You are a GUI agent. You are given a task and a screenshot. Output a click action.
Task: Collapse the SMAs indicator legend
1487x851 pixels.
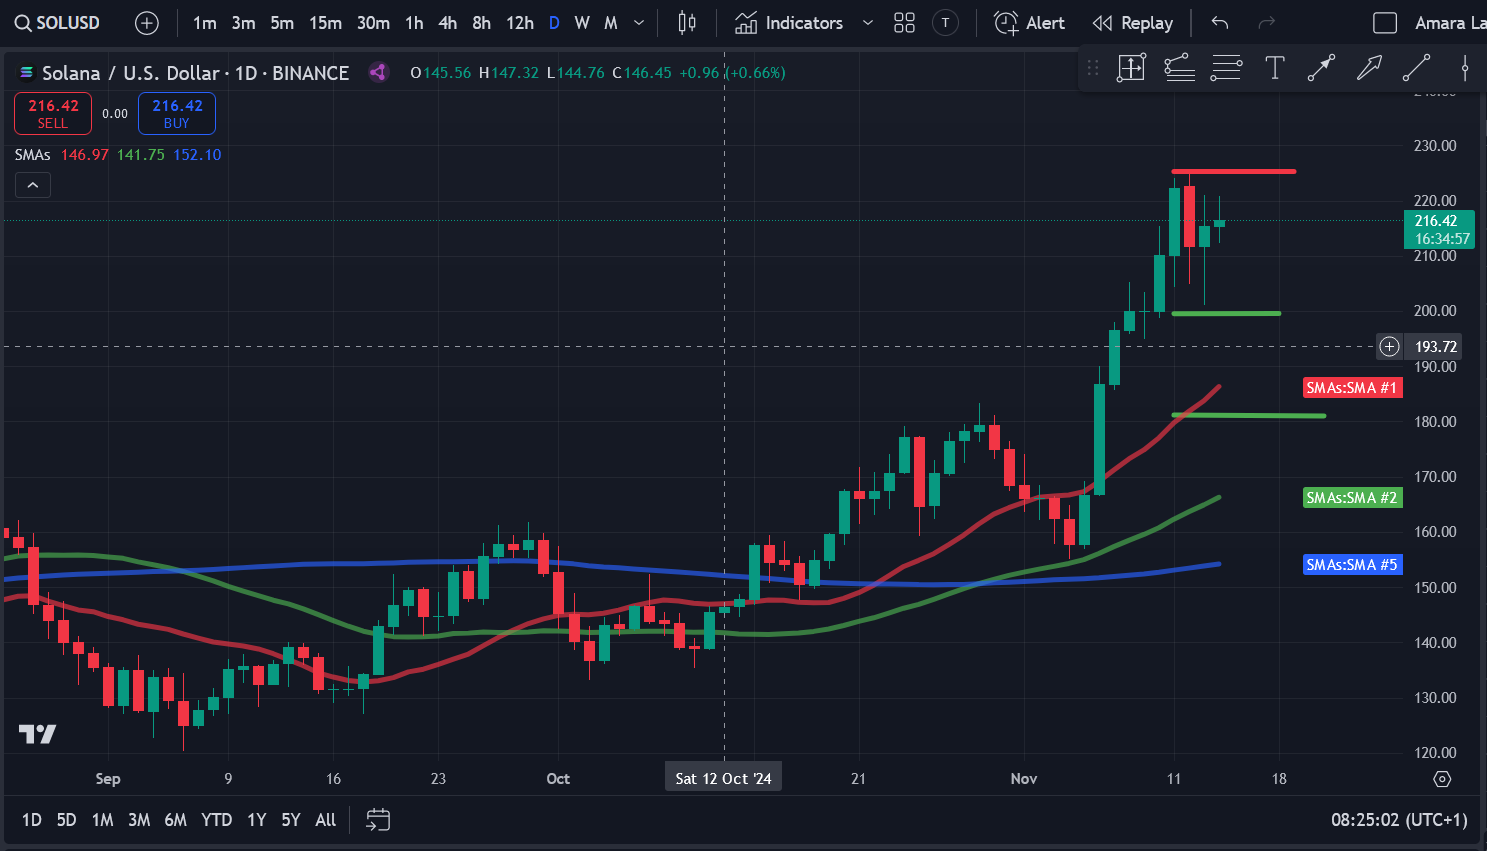pos(33,185)
